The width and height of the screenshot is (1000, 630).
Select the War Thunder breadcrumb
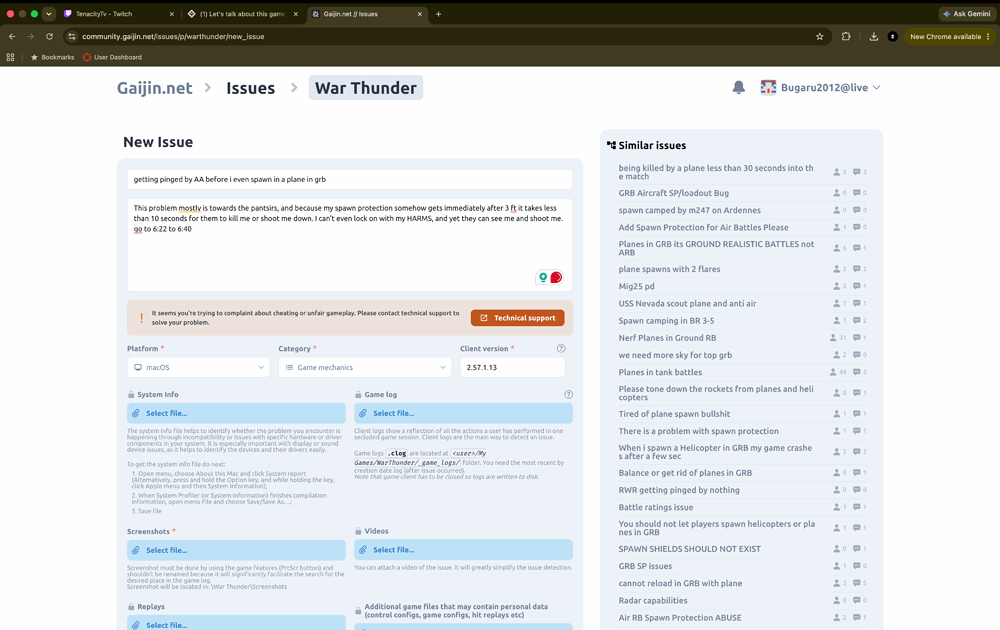[x=365, y=88]
